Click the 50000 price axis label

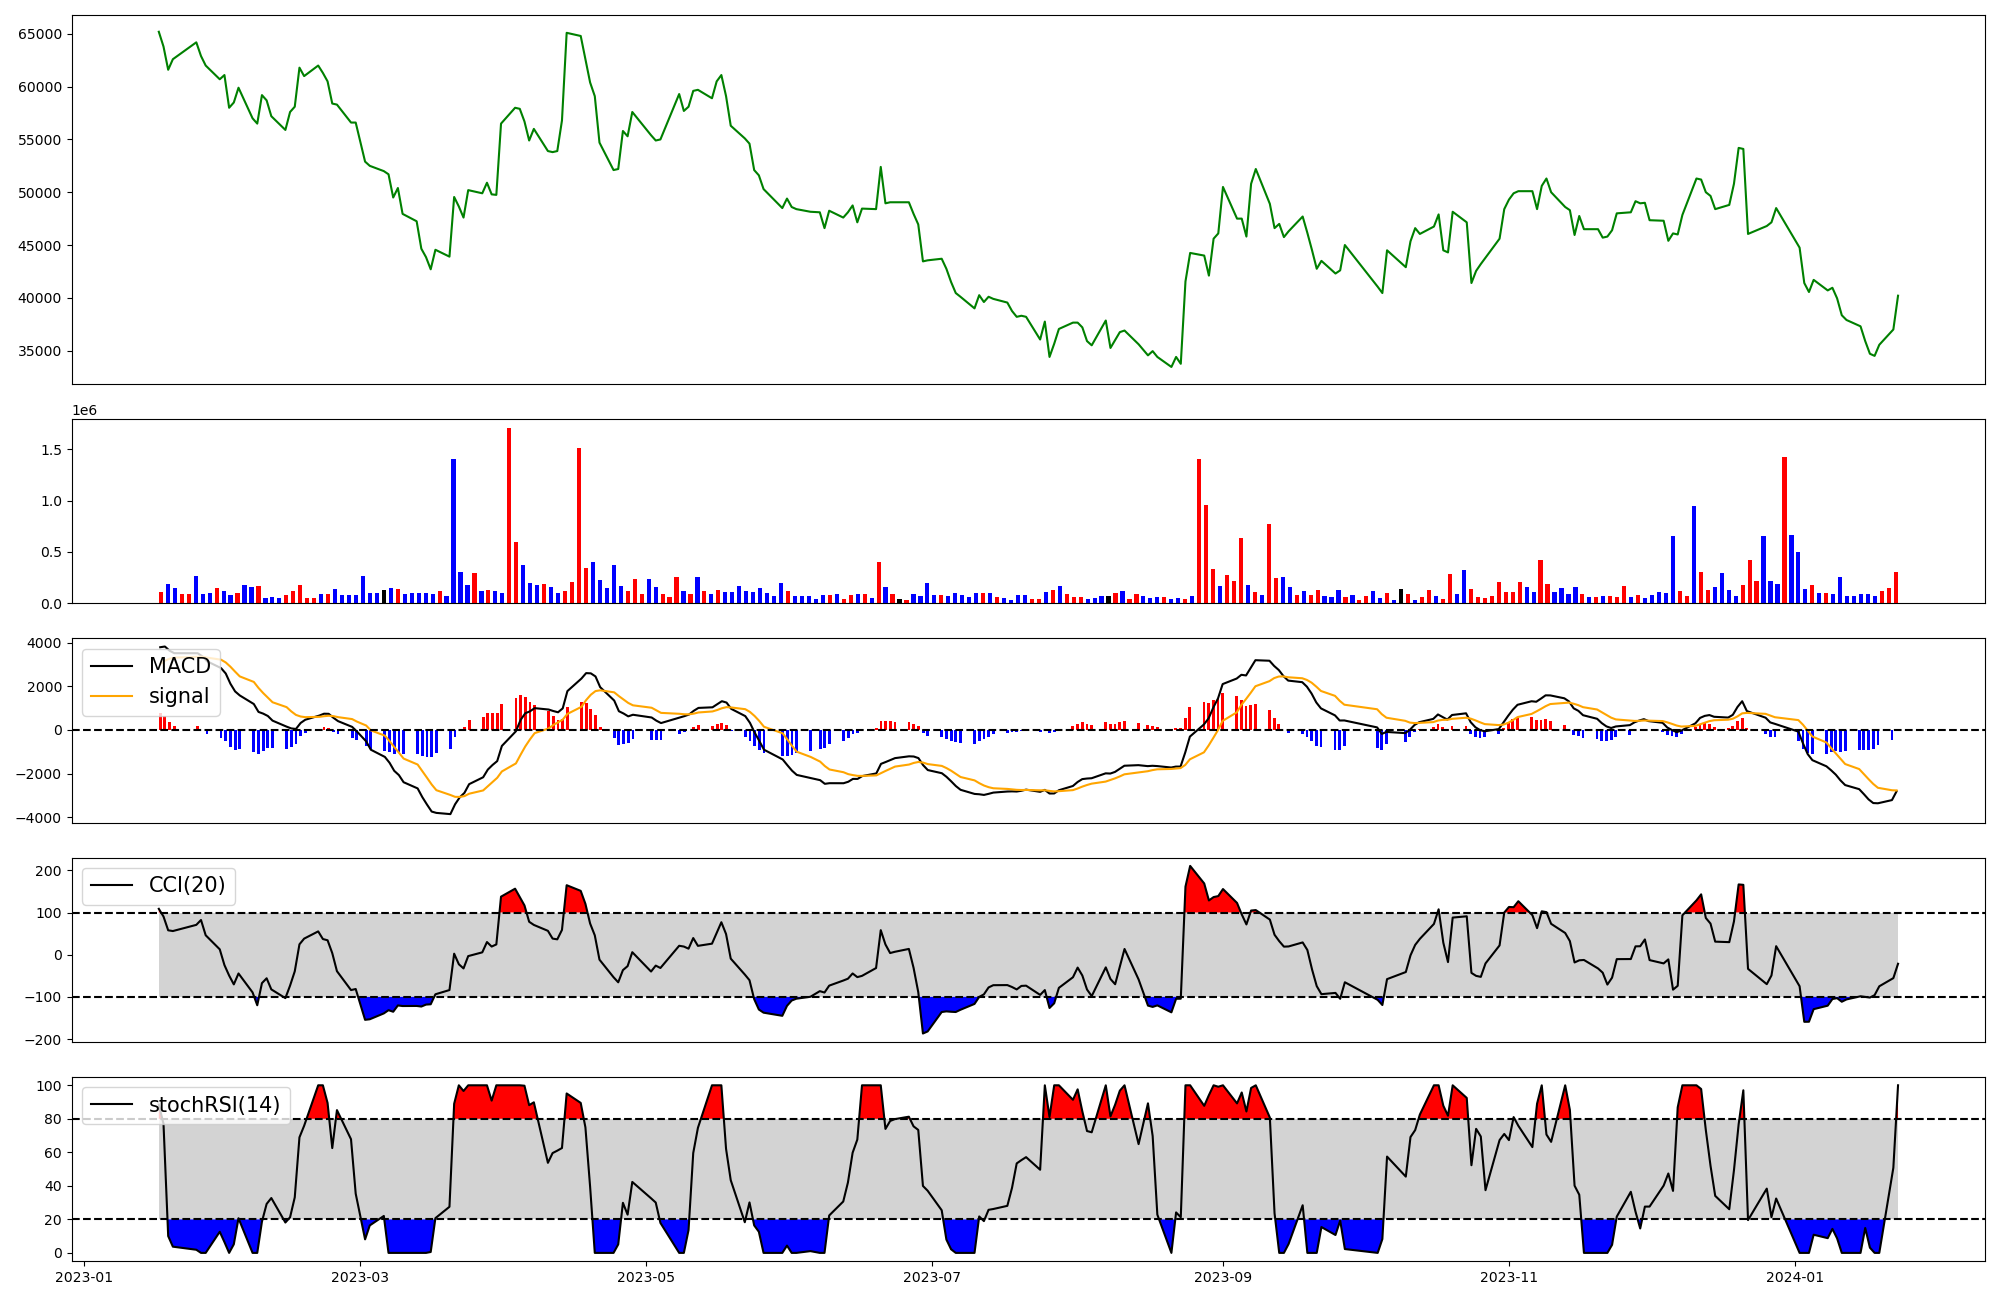40,193
